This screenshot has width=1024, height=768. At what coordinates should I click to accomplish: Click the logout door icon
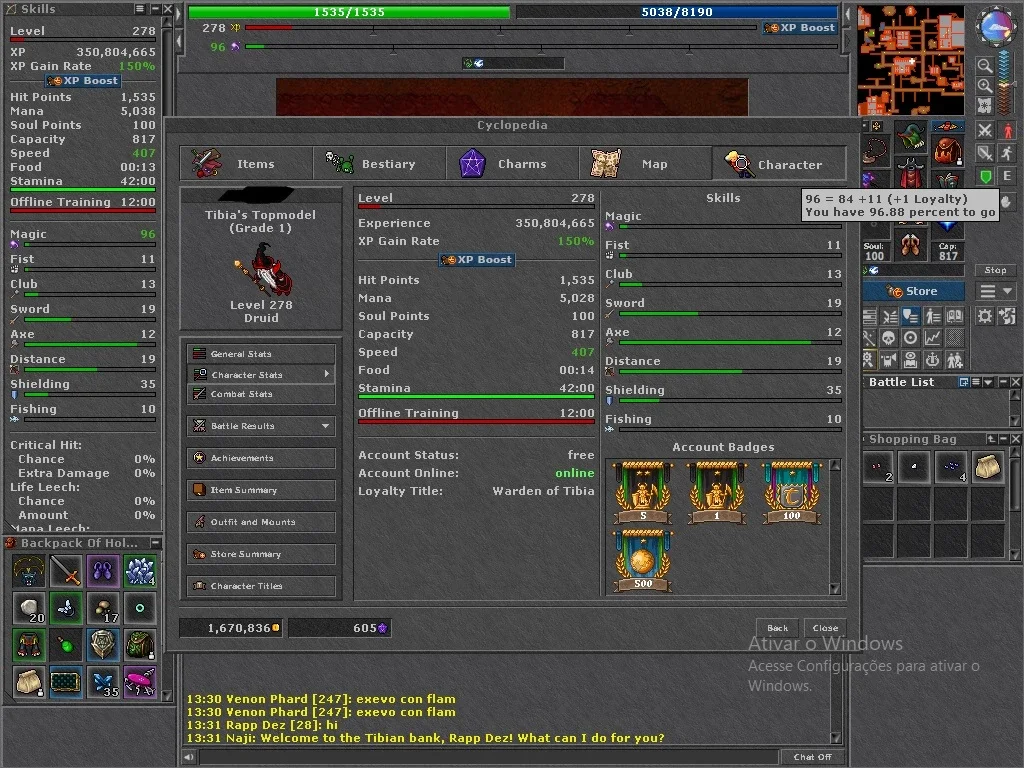point(1007,317)
